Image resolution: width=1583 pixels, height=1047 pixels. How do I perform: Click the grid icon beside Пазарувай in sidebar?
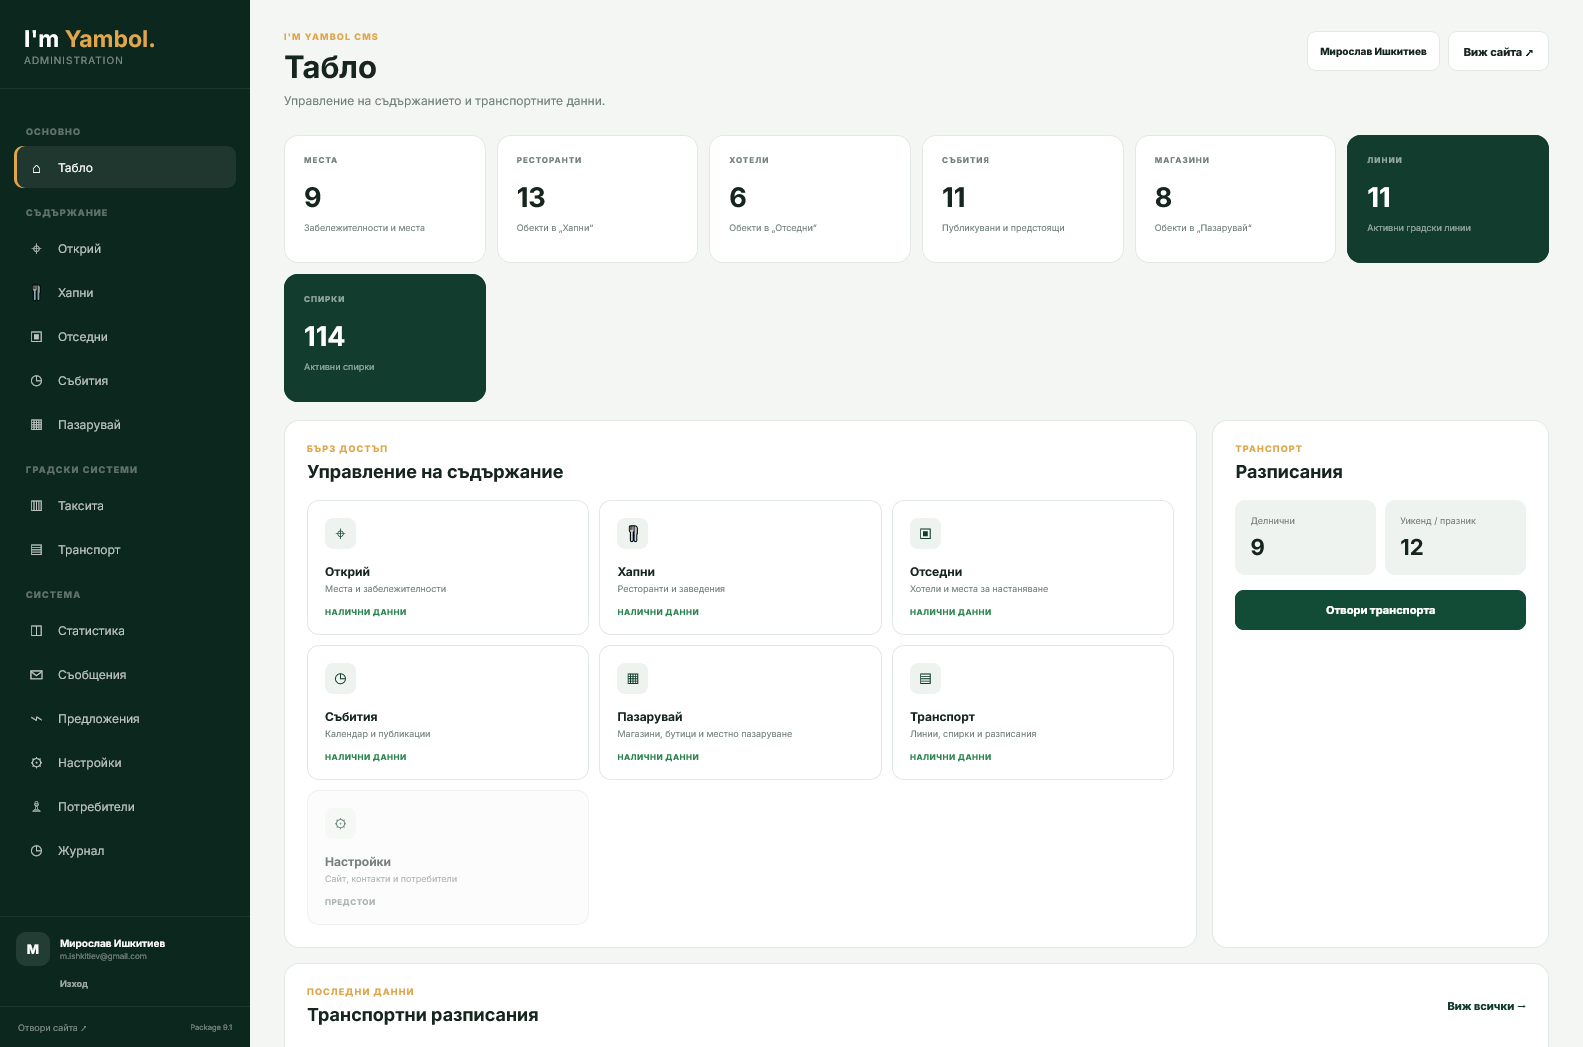point(37,425)
